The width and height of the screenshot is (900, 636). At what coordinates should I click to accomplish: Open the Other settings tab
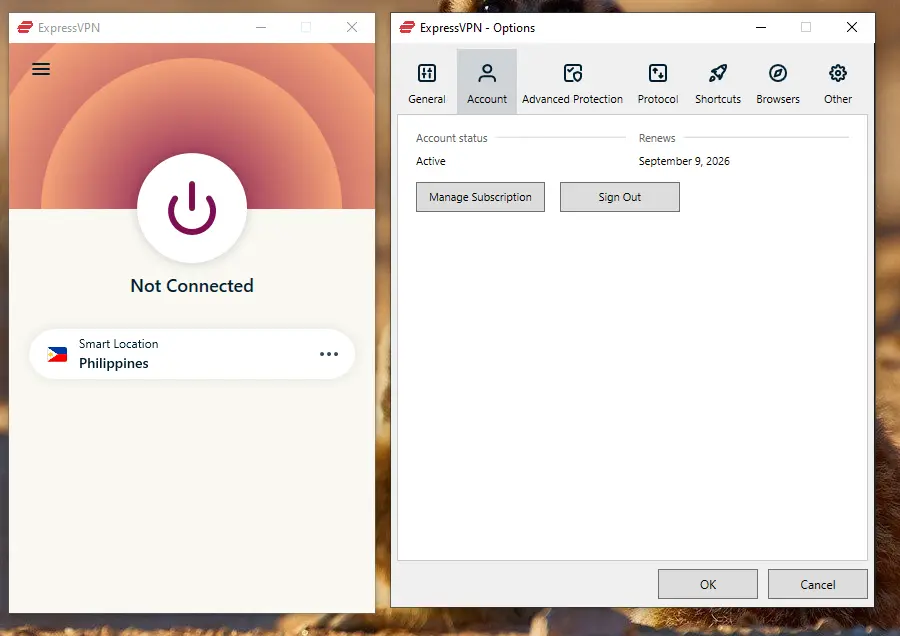(x=837, y=82)
